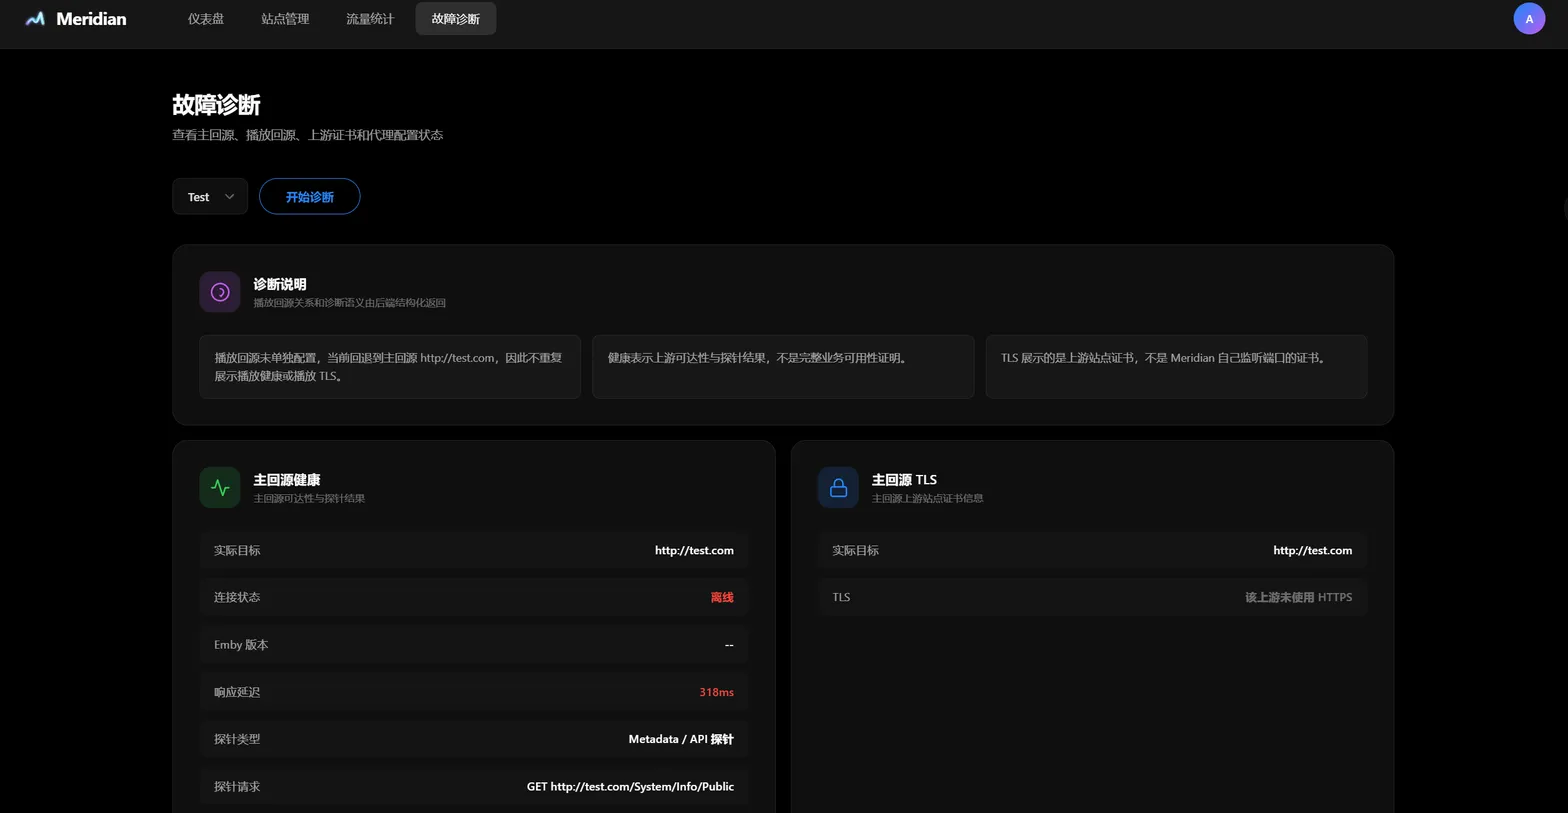Click the Metadata / API 探针 value
Screen dimensions: 1568x813
tap(681, 740)
